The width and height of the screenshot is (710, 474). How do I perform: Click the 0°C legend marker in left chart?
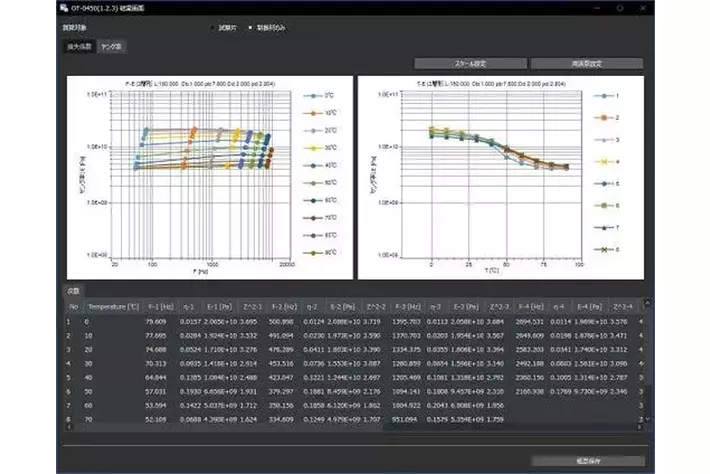[x=311, y=96]
